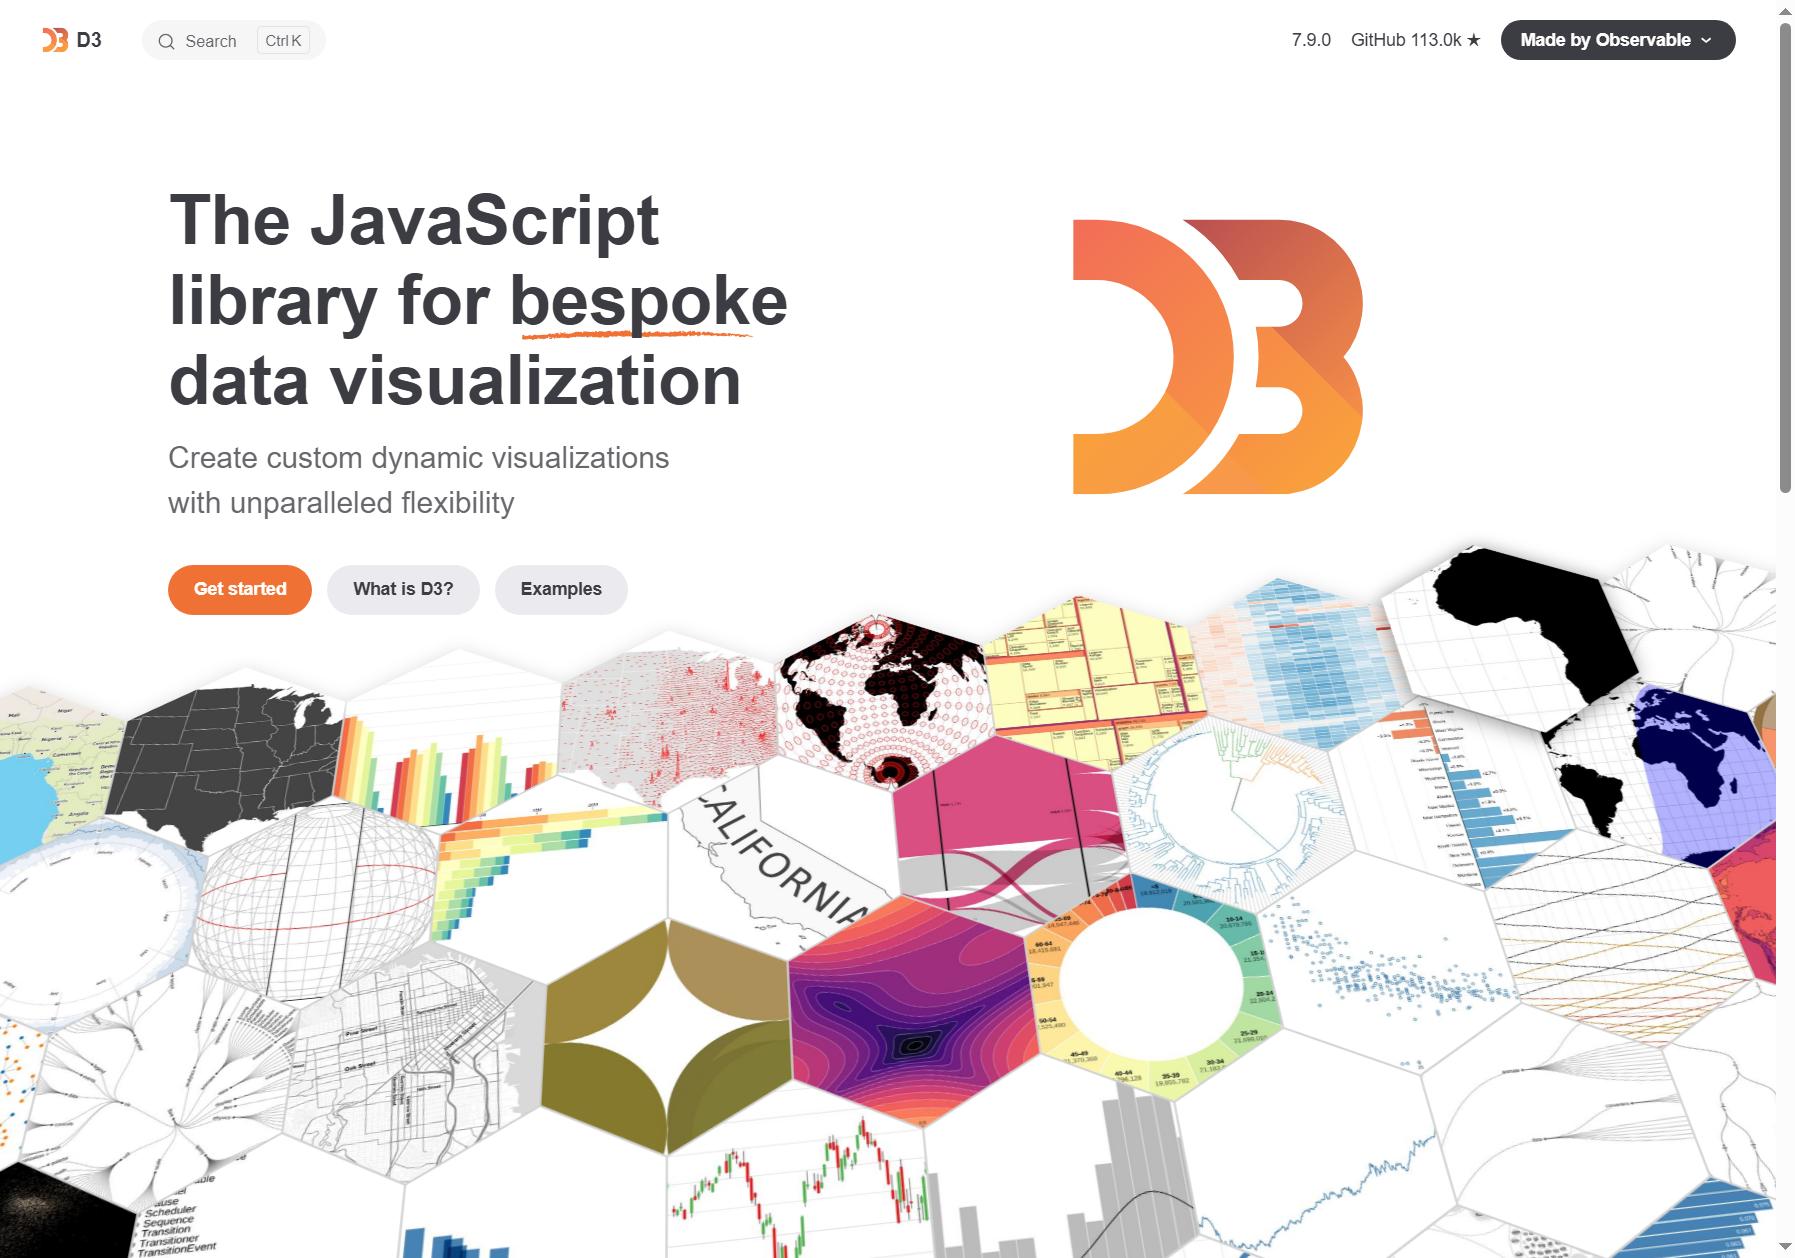Open the GitHub 113.0k link
This screenshot has width=1795, height=1258.
(1415, 40)
